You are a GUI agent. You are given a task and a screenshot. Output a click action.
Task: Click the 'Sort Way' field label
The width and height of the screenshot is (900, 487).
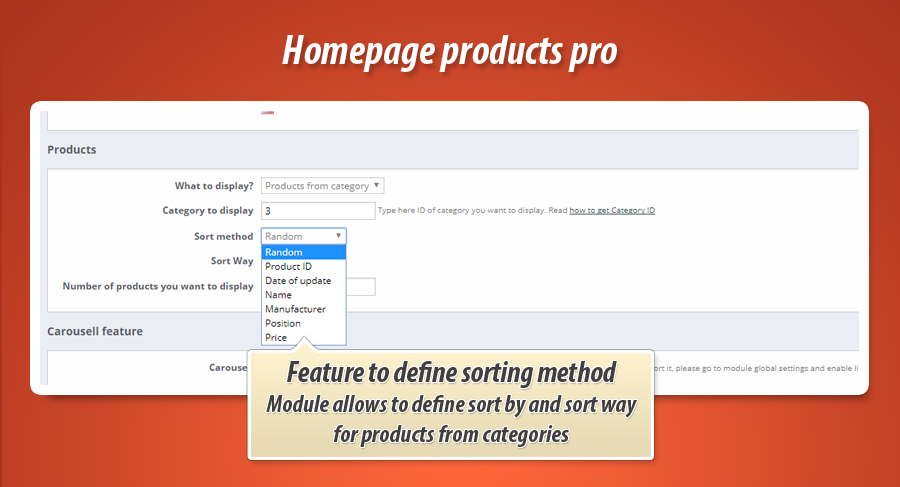coord(231,261)
